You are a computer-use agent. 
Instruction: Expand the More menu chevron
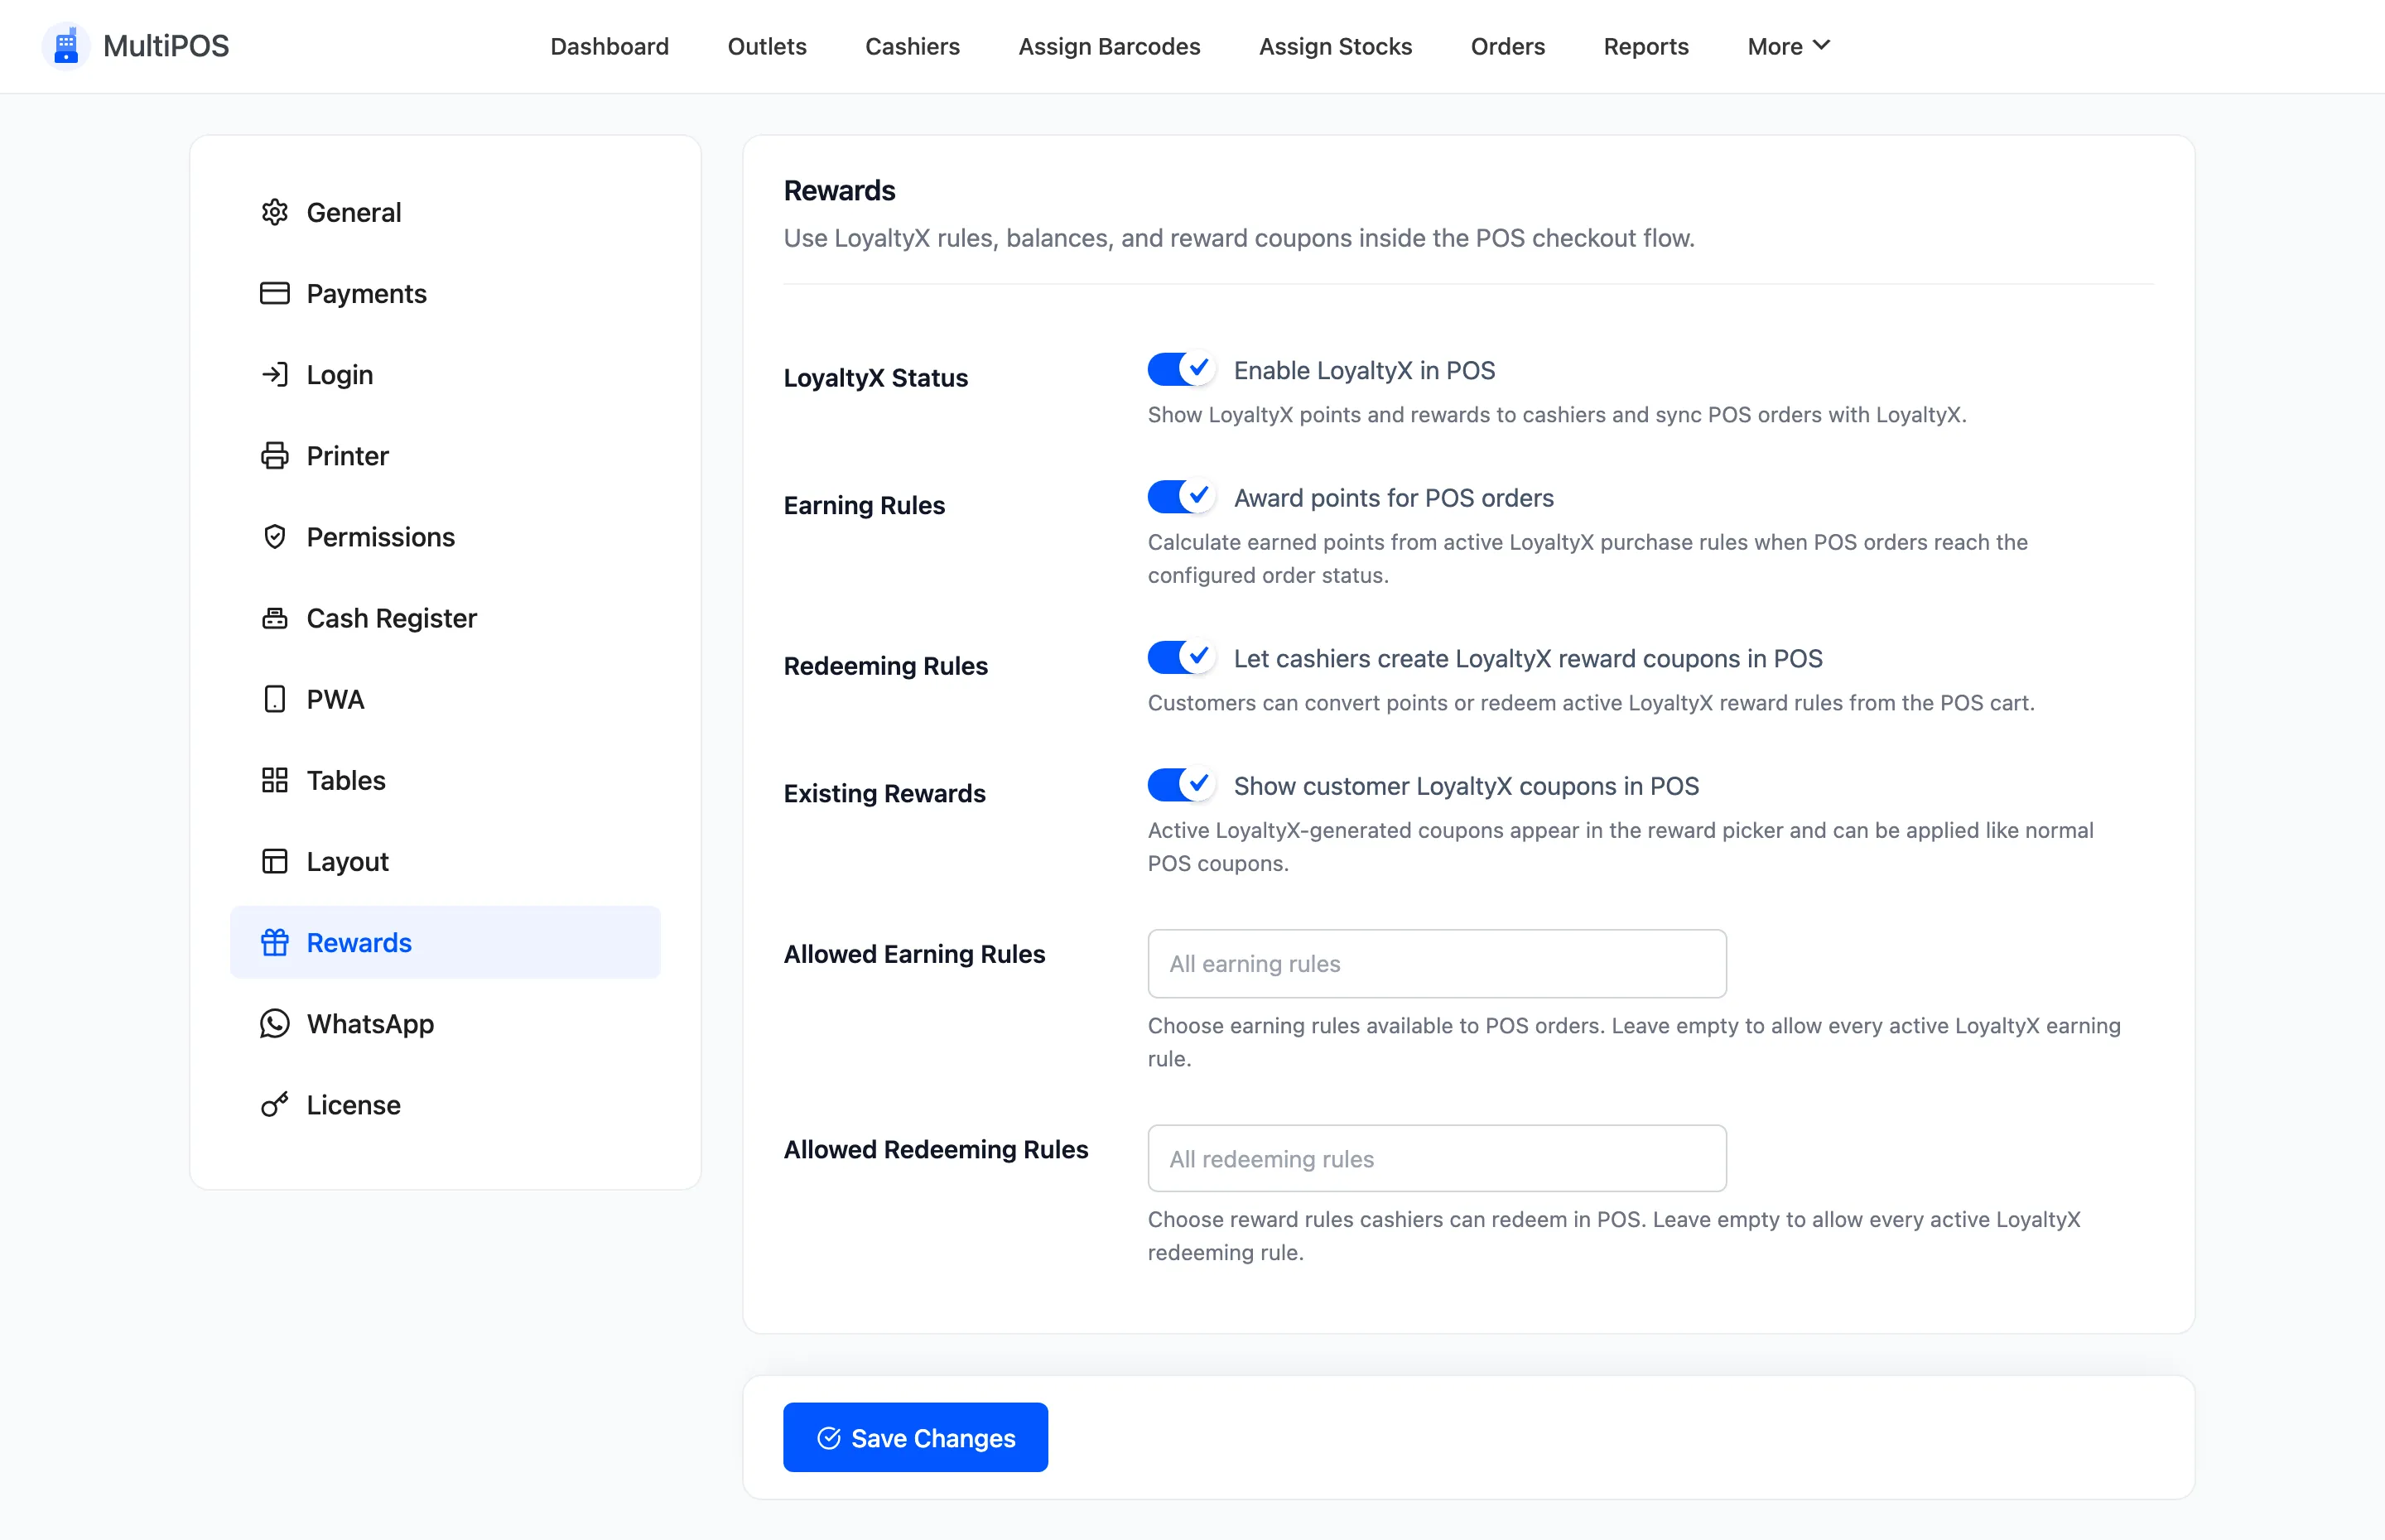click(1821, 45)
